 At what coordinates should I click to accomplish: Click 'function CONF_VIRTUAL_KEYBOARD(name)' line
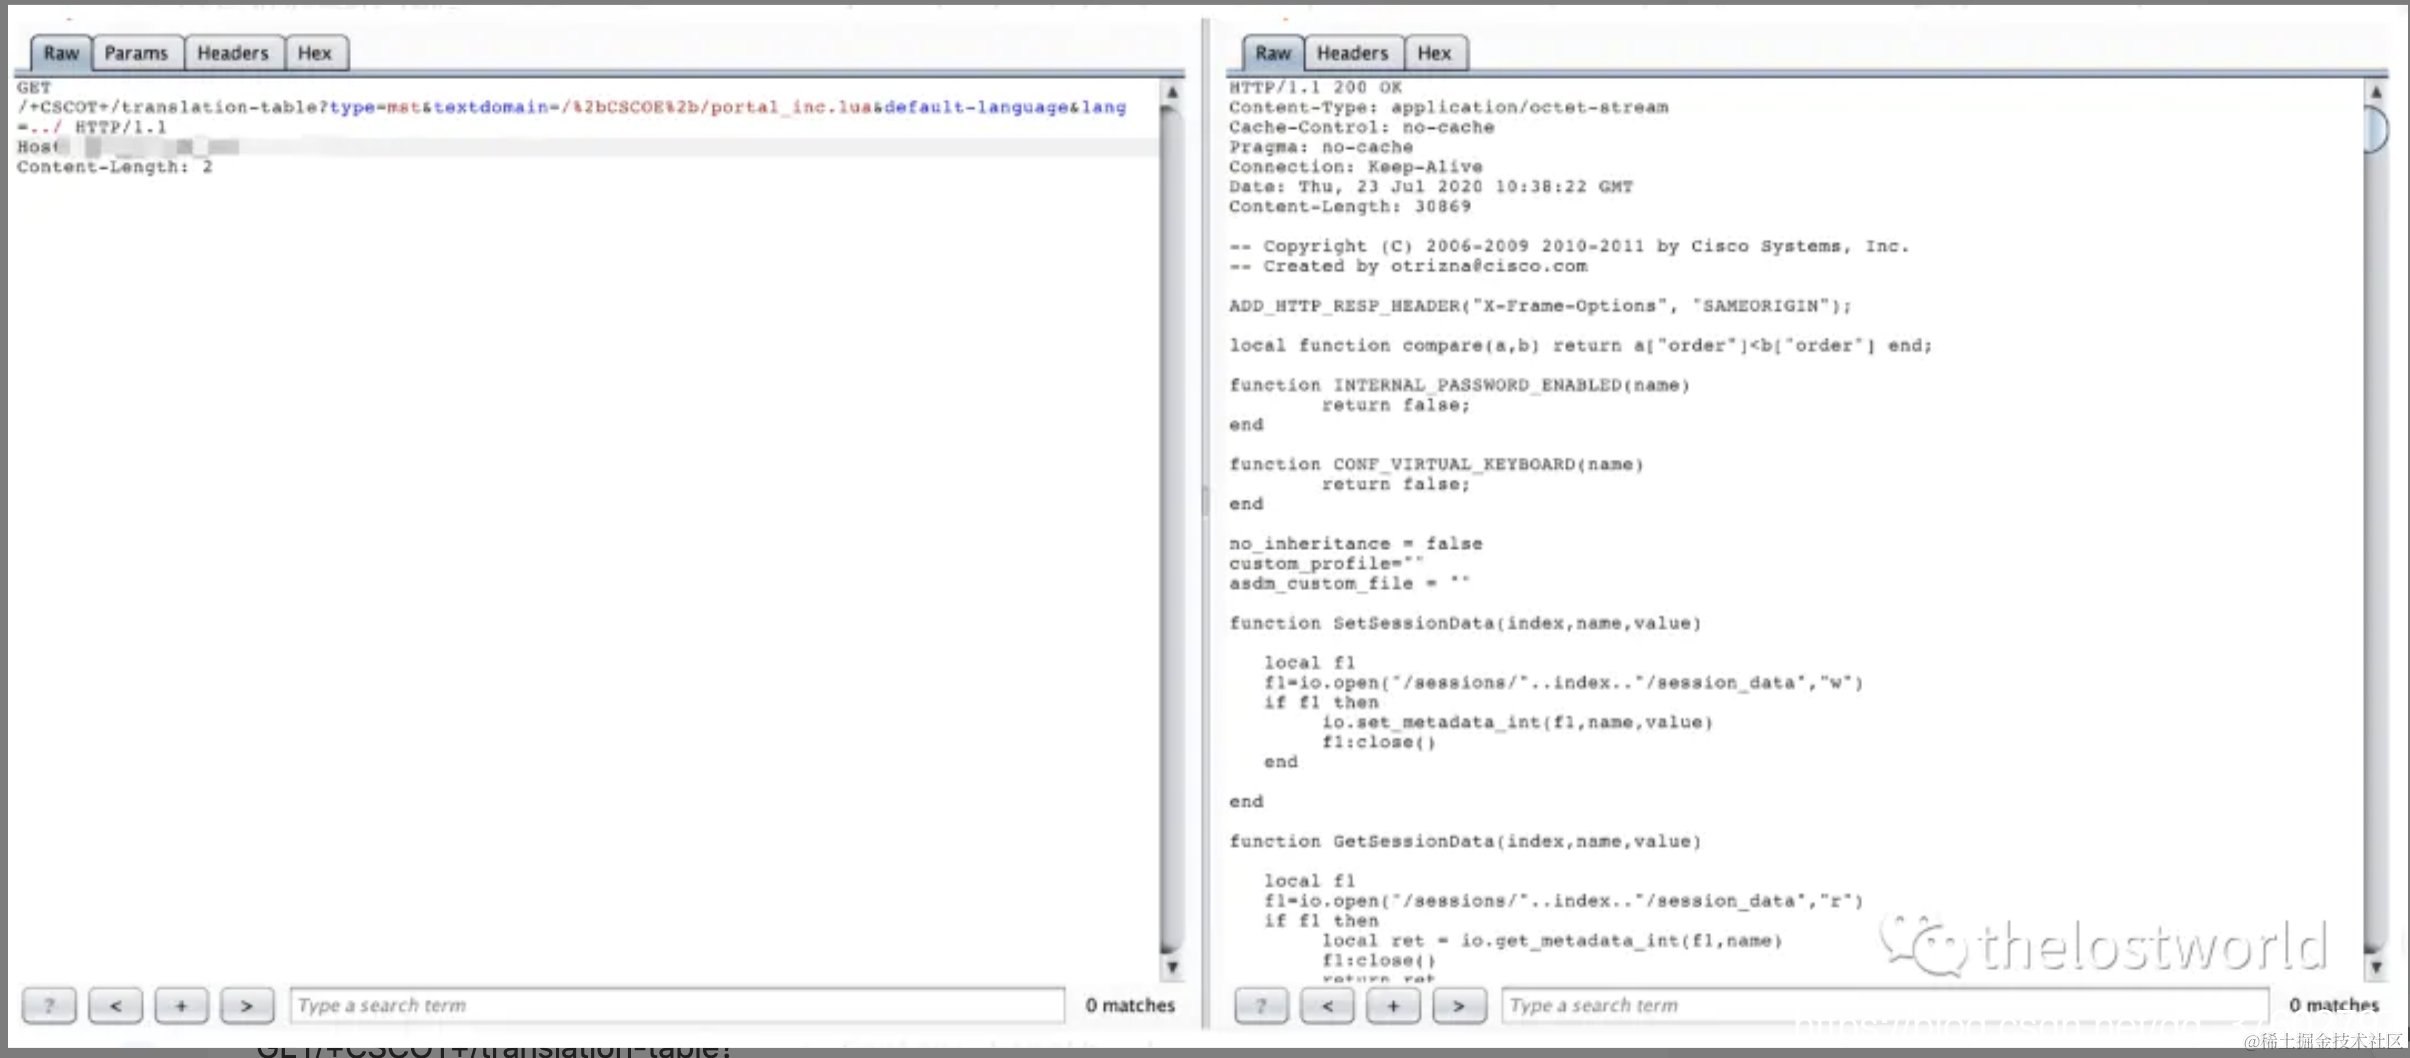(1437, 465)
